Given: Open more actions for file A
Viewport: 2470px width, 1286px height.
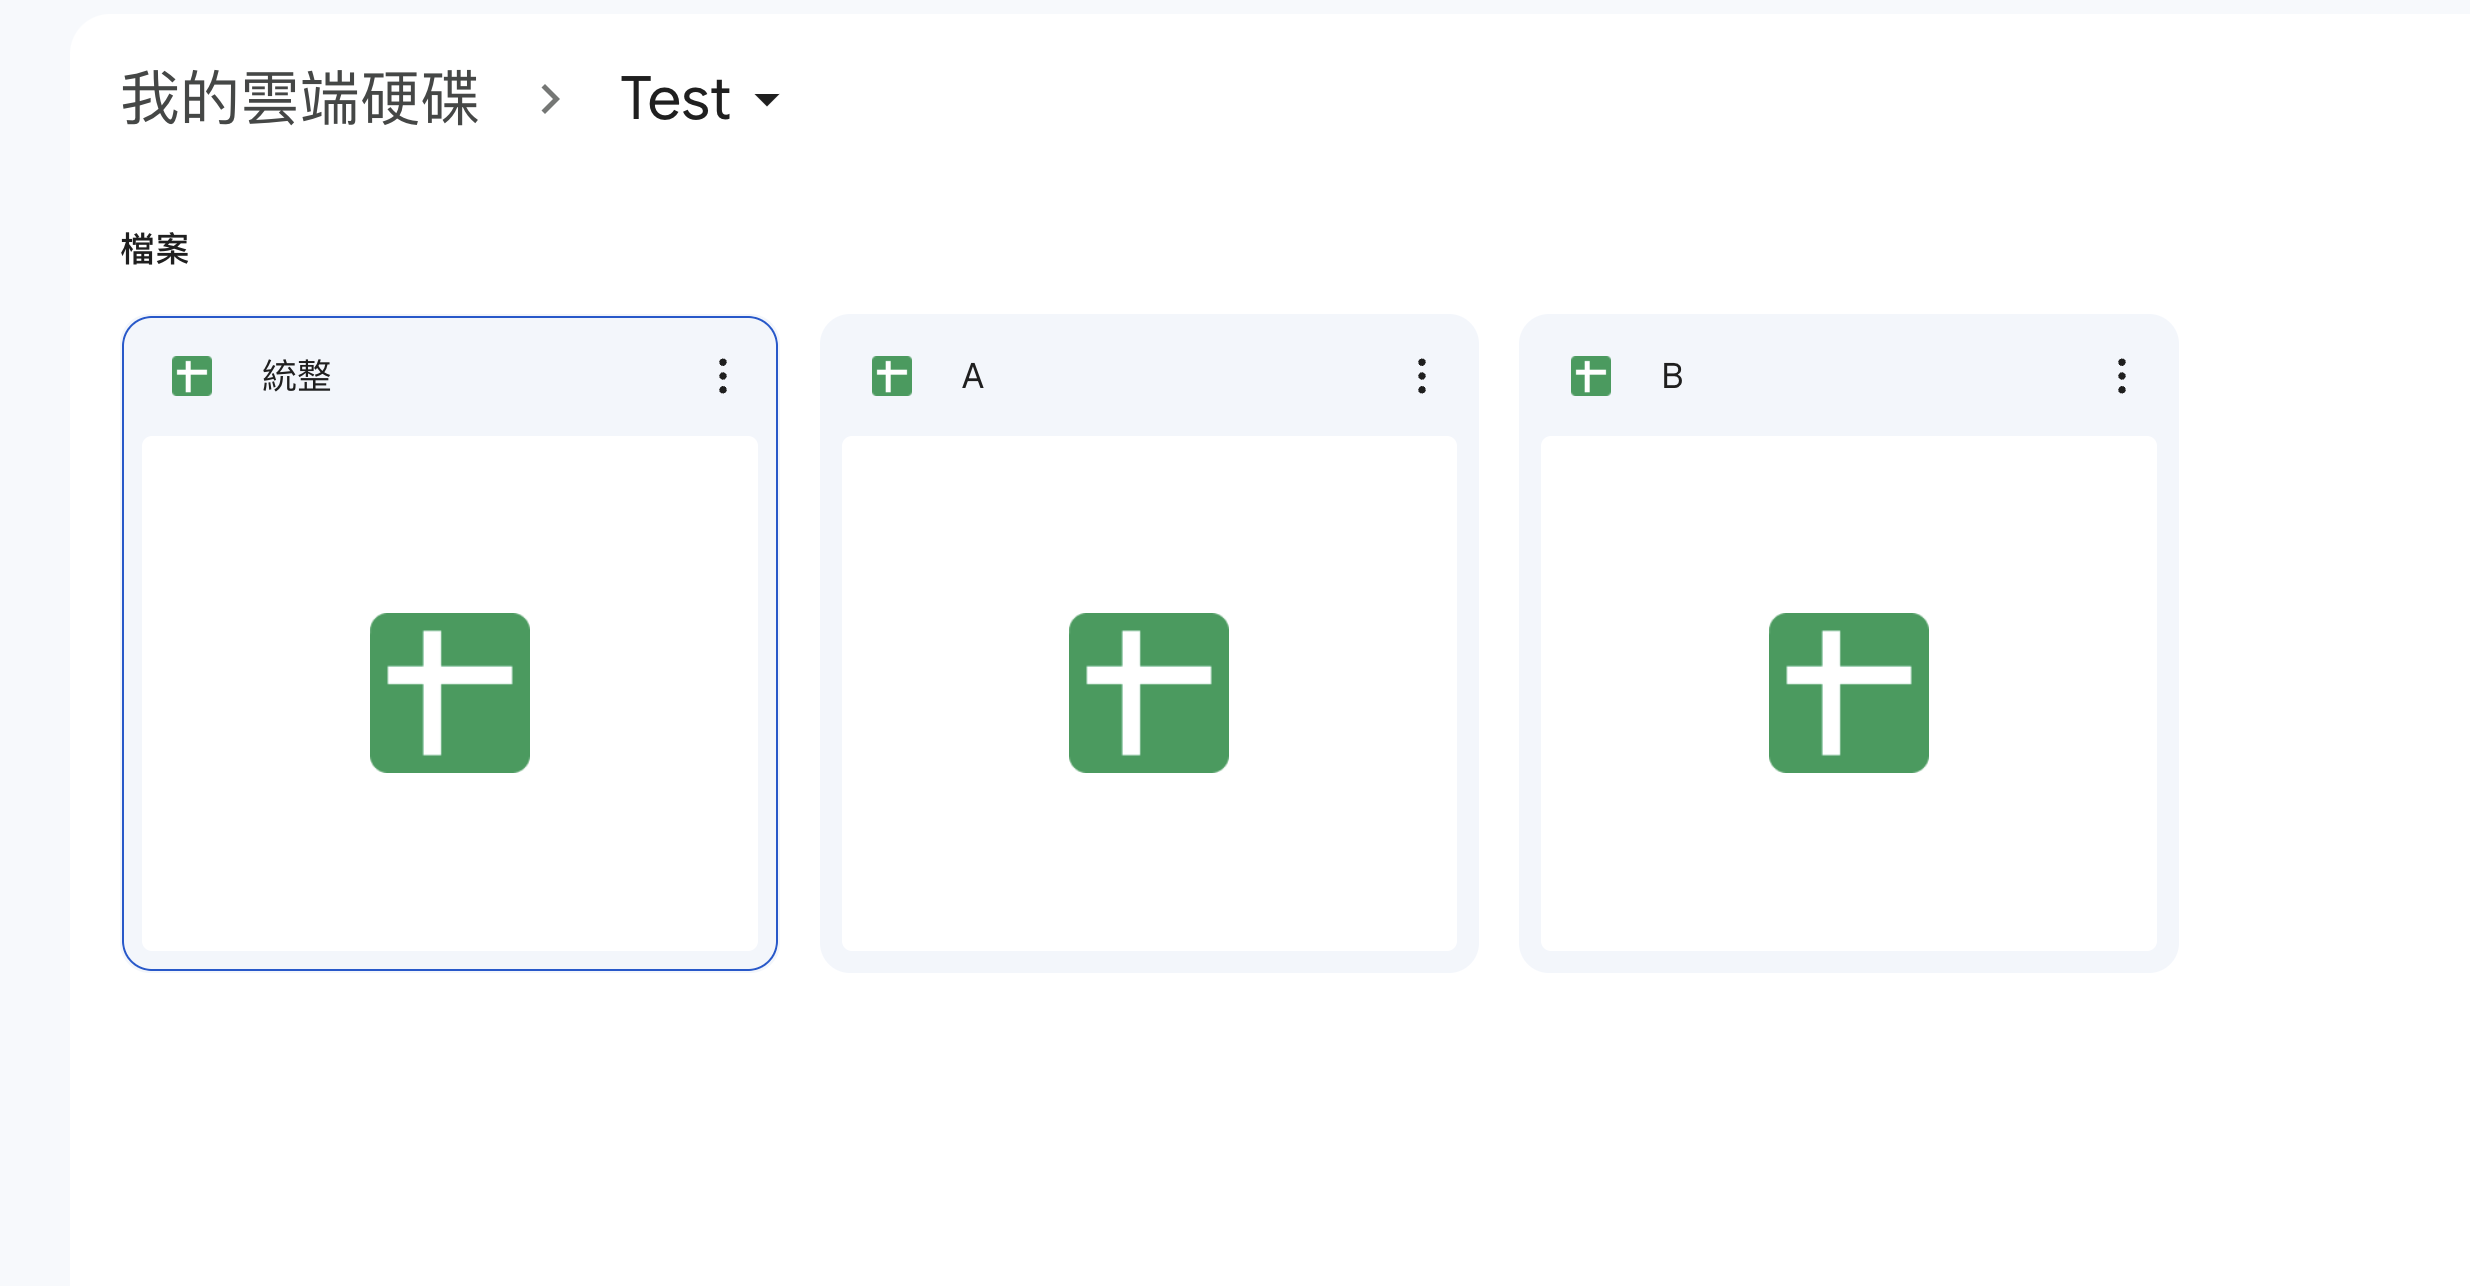Looking at the screenshot, I should pyautogui.click(x=1421, y=376).
